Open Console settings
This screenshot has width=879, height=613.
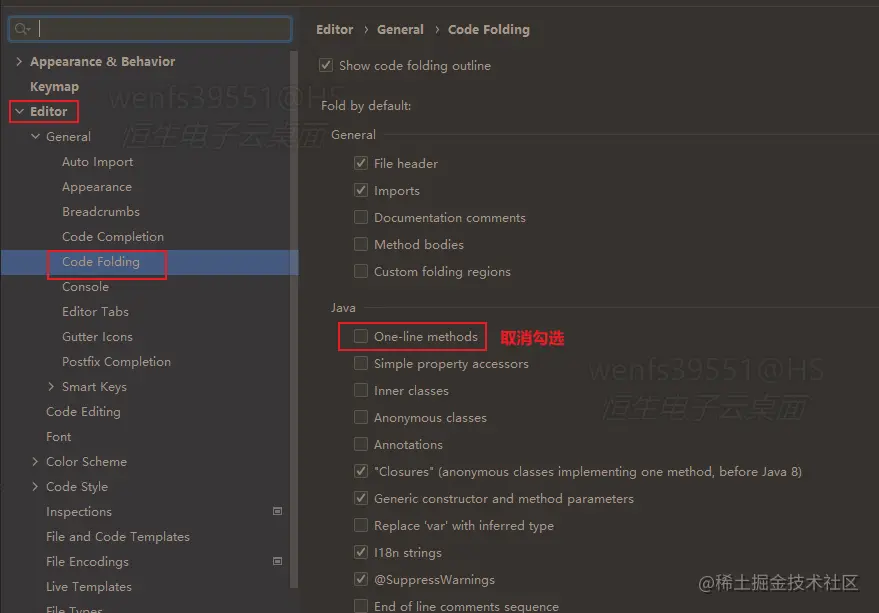point(85,287)
